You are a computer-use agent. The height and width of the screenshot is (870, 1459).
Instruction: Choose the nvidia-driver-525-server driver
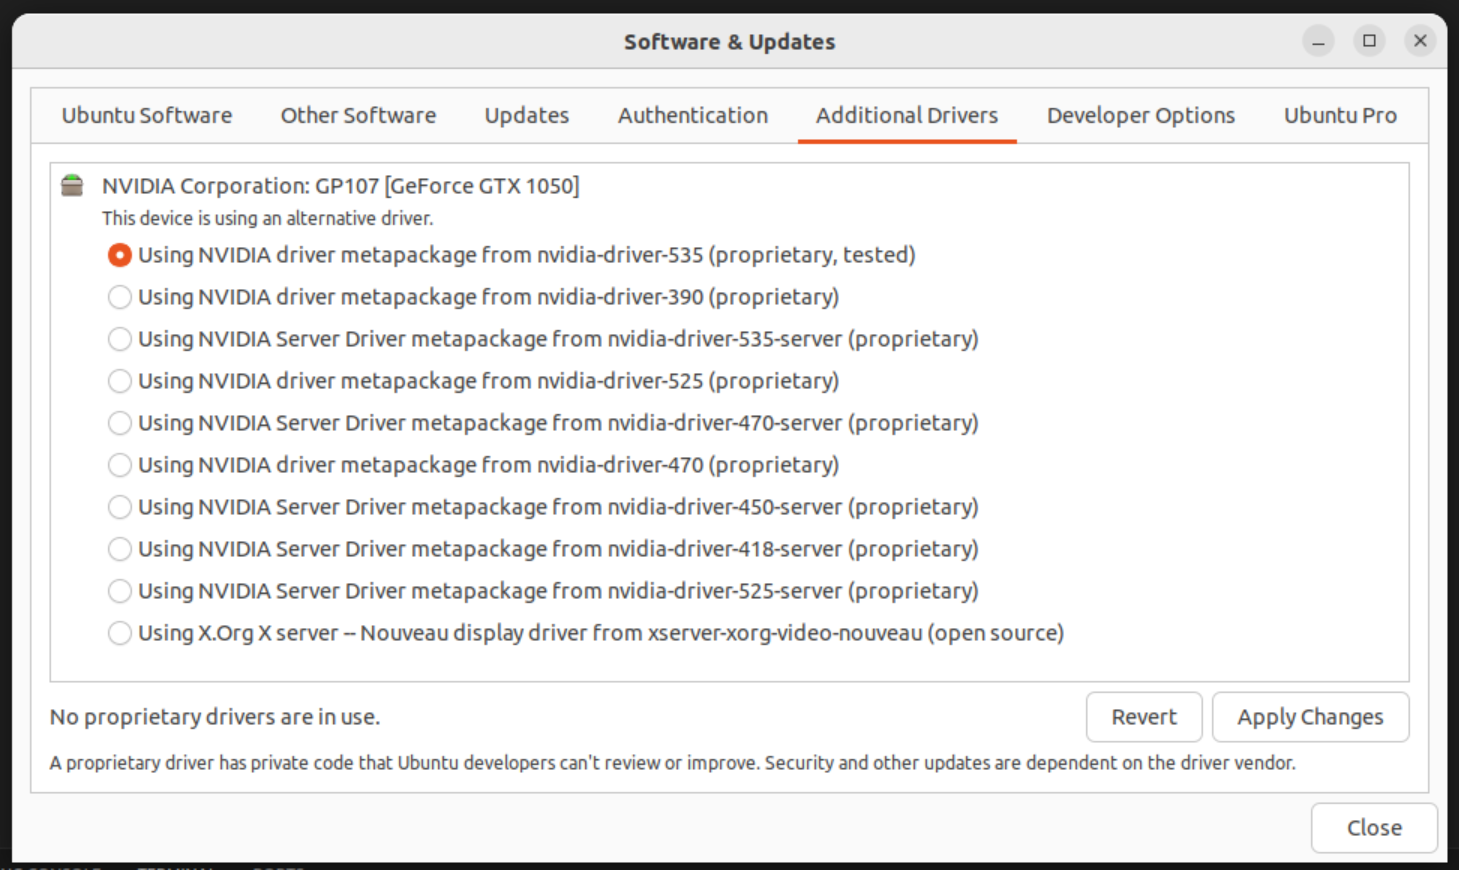[120, 592]
